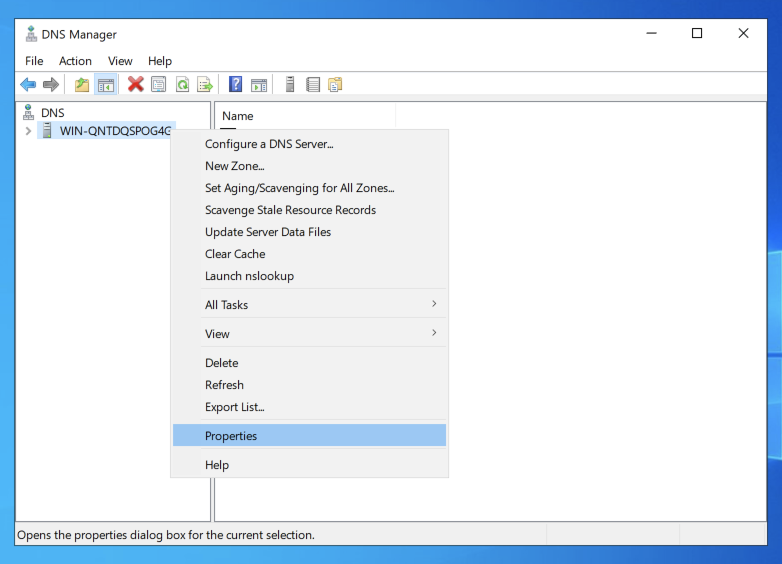The image size is (782, 564).
Task: Click the red X Delete toolbar icon
Action: (x=135, y=85)
